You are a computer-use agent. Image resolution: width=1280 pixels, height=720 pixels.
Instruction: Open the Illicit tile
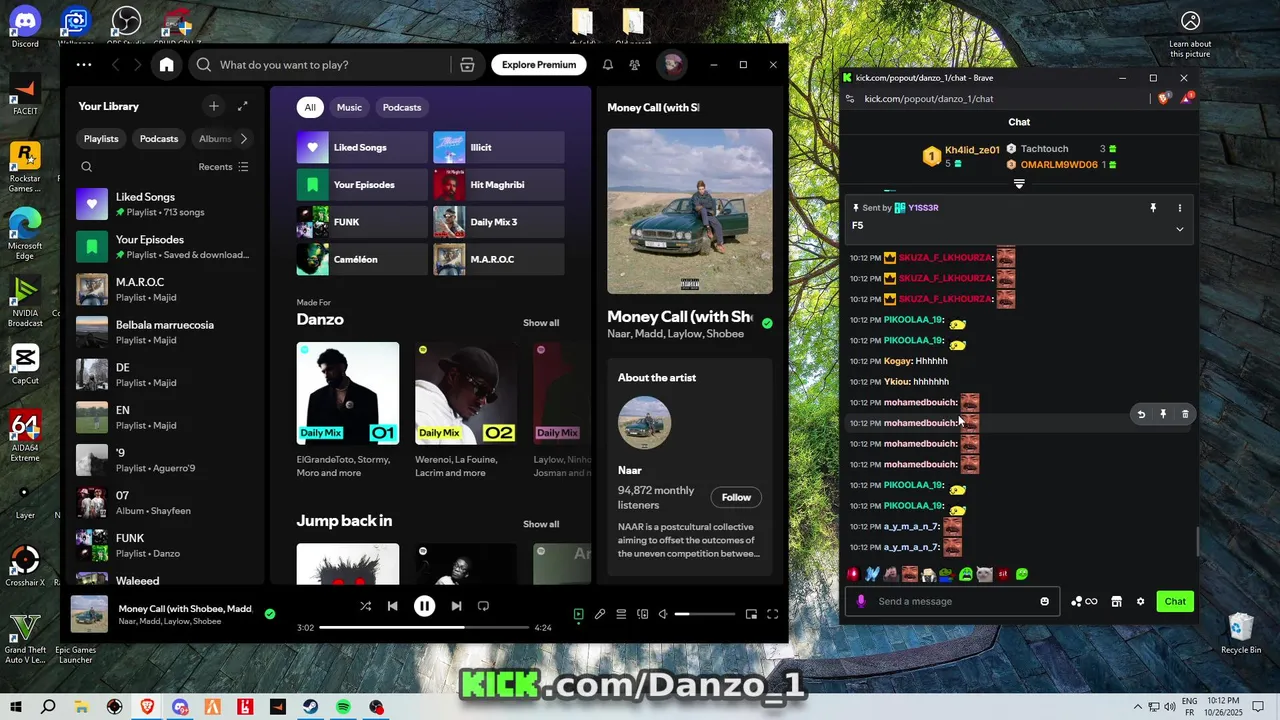point(498,147)
